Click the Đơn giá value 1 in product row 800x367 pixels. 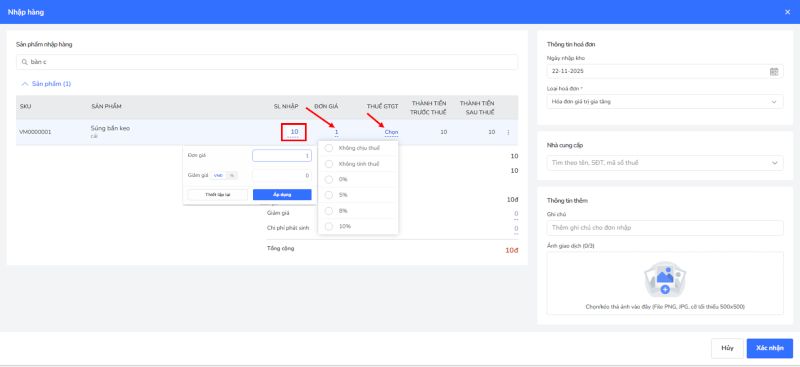[x=336, y=132]
